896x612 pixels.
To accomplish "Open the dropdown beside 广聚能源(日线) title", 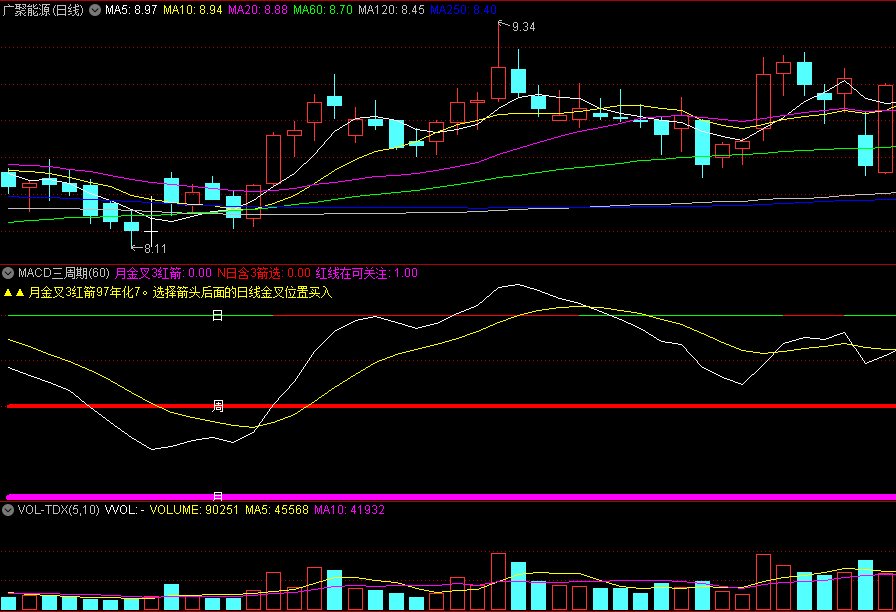I will (x=95, y=10).
